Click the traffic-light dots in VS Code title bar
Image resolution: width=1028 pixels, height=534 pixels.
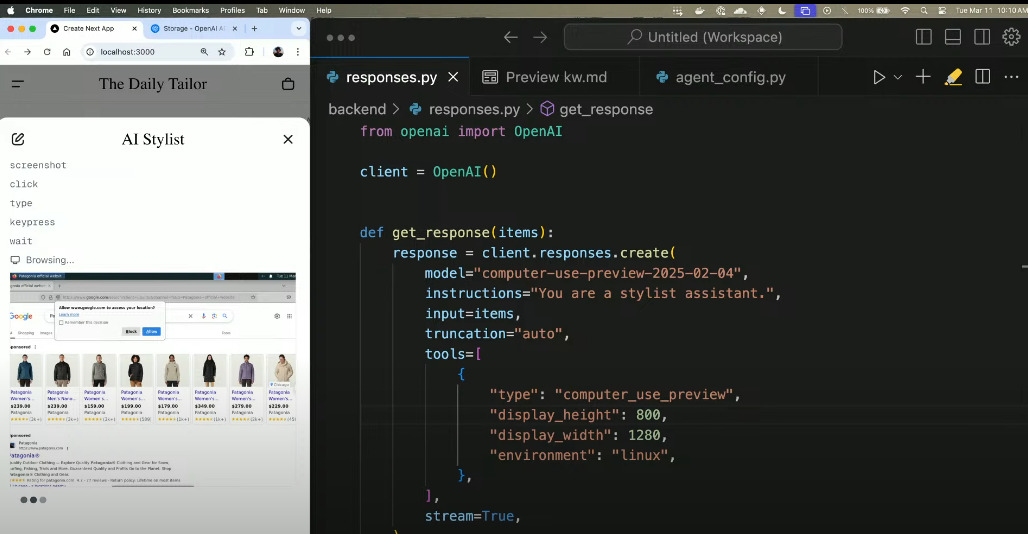click(340, 37)
